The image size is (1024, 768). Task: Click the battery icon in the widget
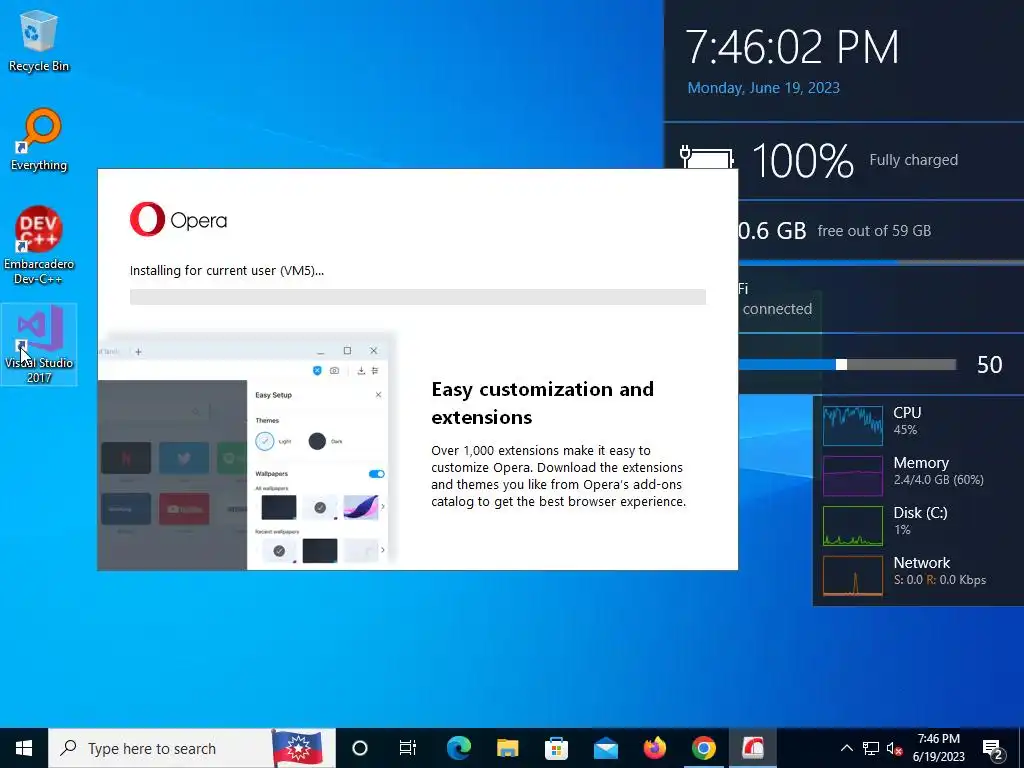coord(706,157)
